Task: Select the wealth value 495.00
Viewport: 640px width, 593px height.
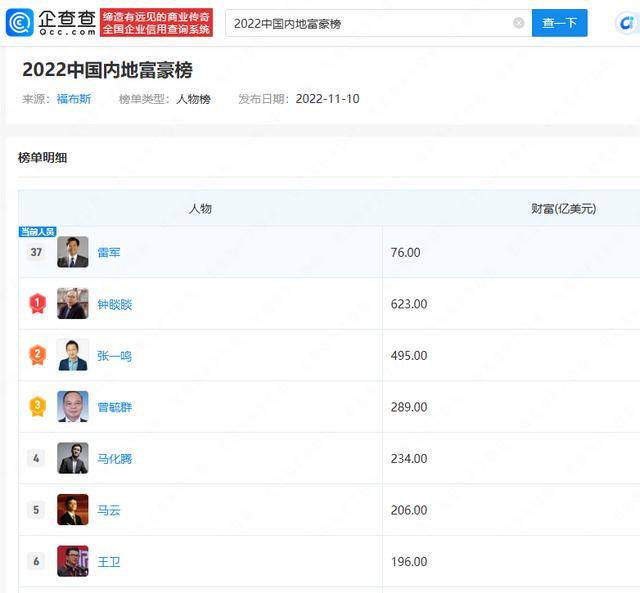Action: click(409, 355)
